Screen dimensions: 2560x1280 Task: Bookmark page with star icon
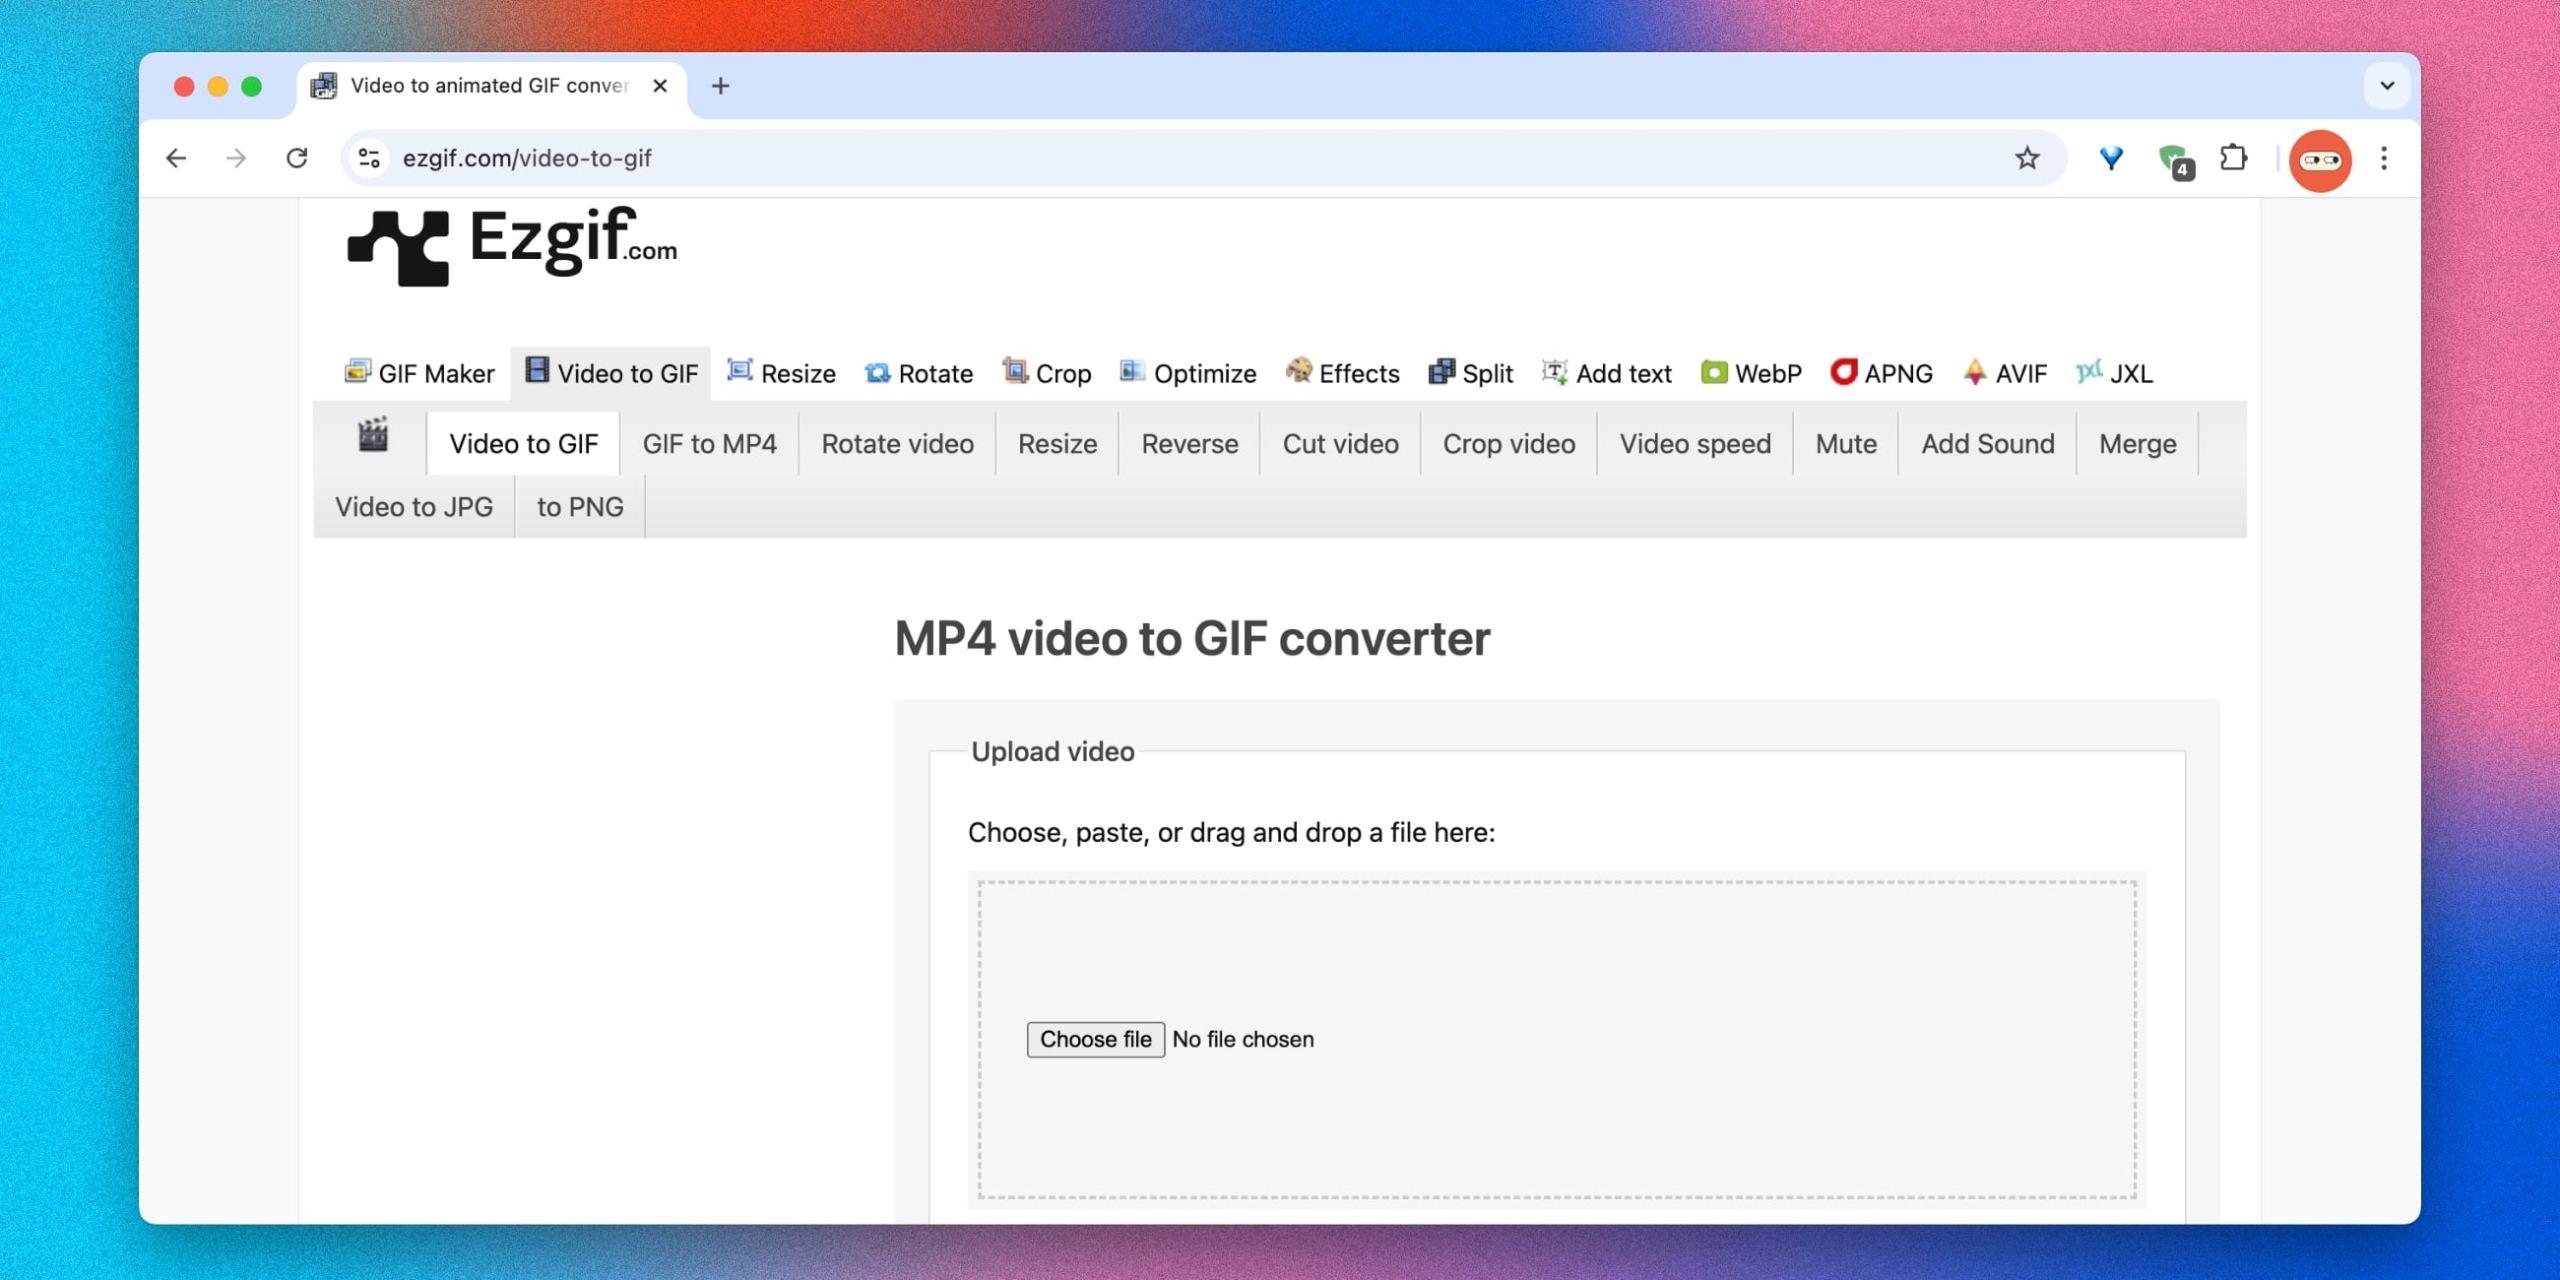click(2027, 158)
